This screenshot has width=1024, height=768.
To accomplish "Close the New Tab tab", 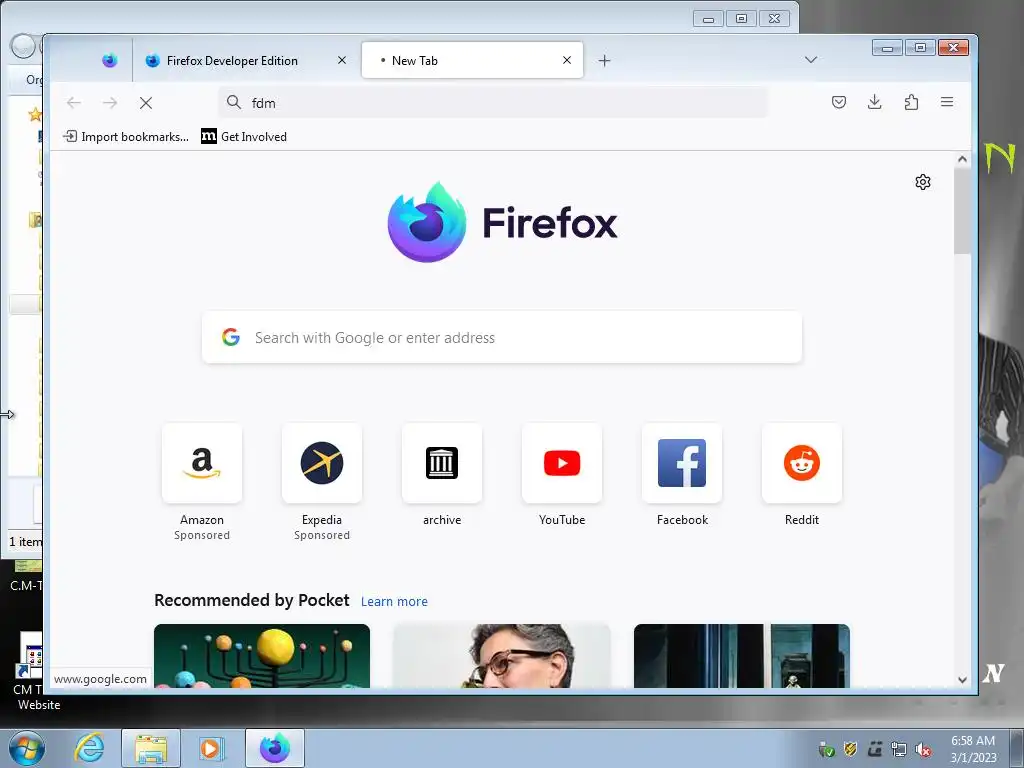I will coord(567,60).
